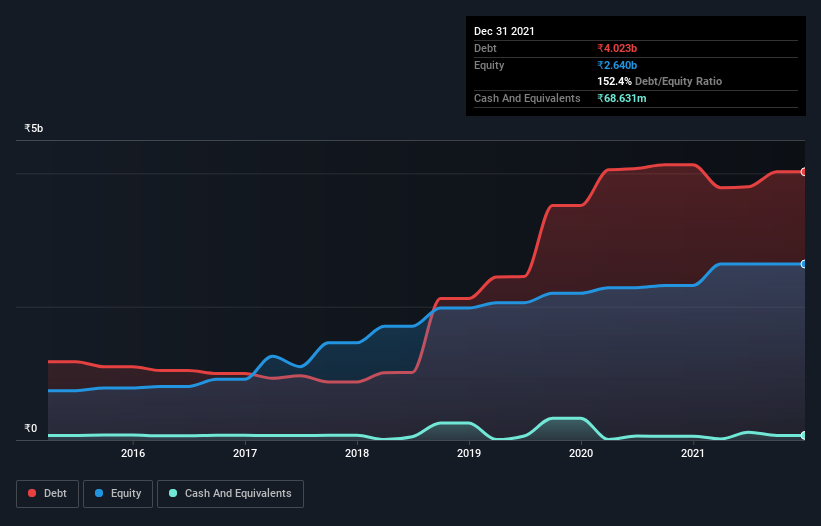Click Cash And Equivalents label in tooltip
Viewport: 821px width, 526px height.
pos(527,98)
